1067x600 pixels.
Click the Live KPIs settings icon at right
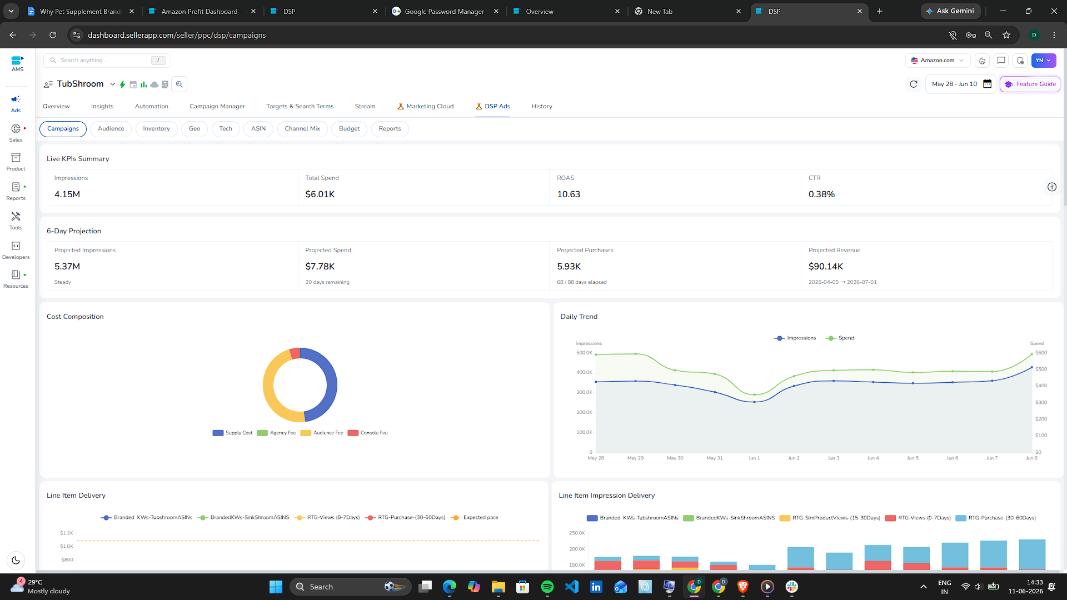click(1051, 187)
